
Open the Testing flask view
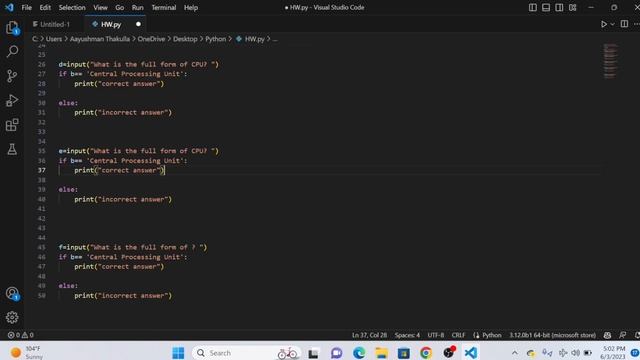[x=12, y=149]
